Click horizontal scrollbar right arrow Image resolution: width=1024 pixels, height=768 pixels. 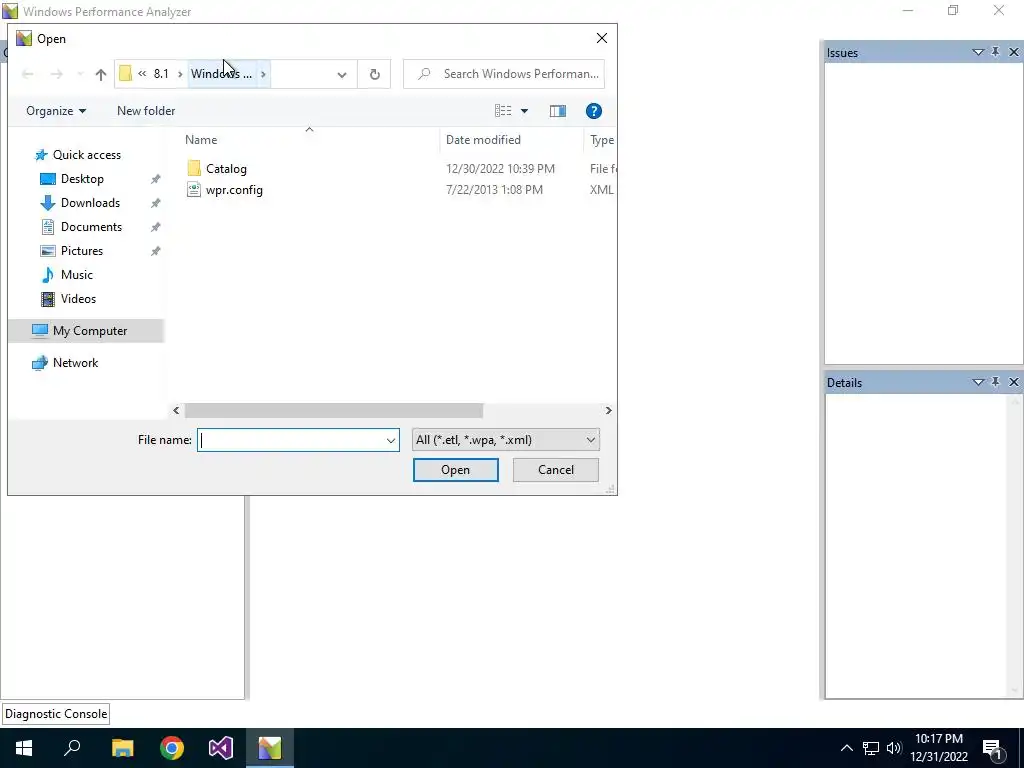pos(609,411)
